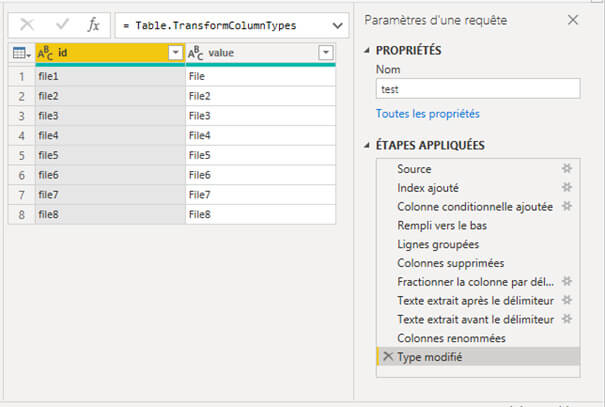Click the File5 cell in value column
The image size is (605, 407).
pyautogui.click(x=260, y=155)
